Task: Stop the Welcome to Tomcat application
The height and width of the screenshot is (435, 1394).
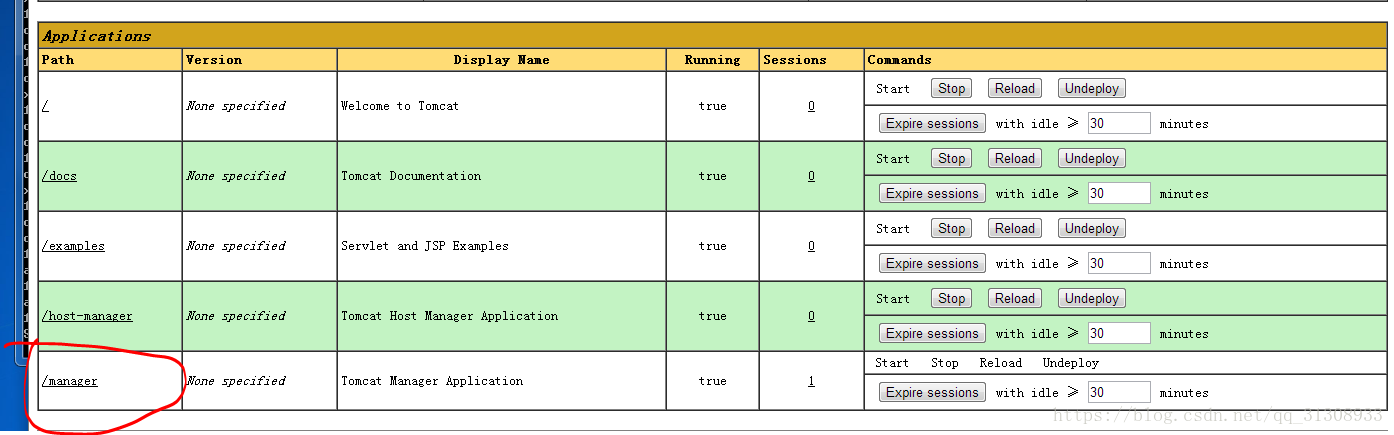Action: coord(951,88)
